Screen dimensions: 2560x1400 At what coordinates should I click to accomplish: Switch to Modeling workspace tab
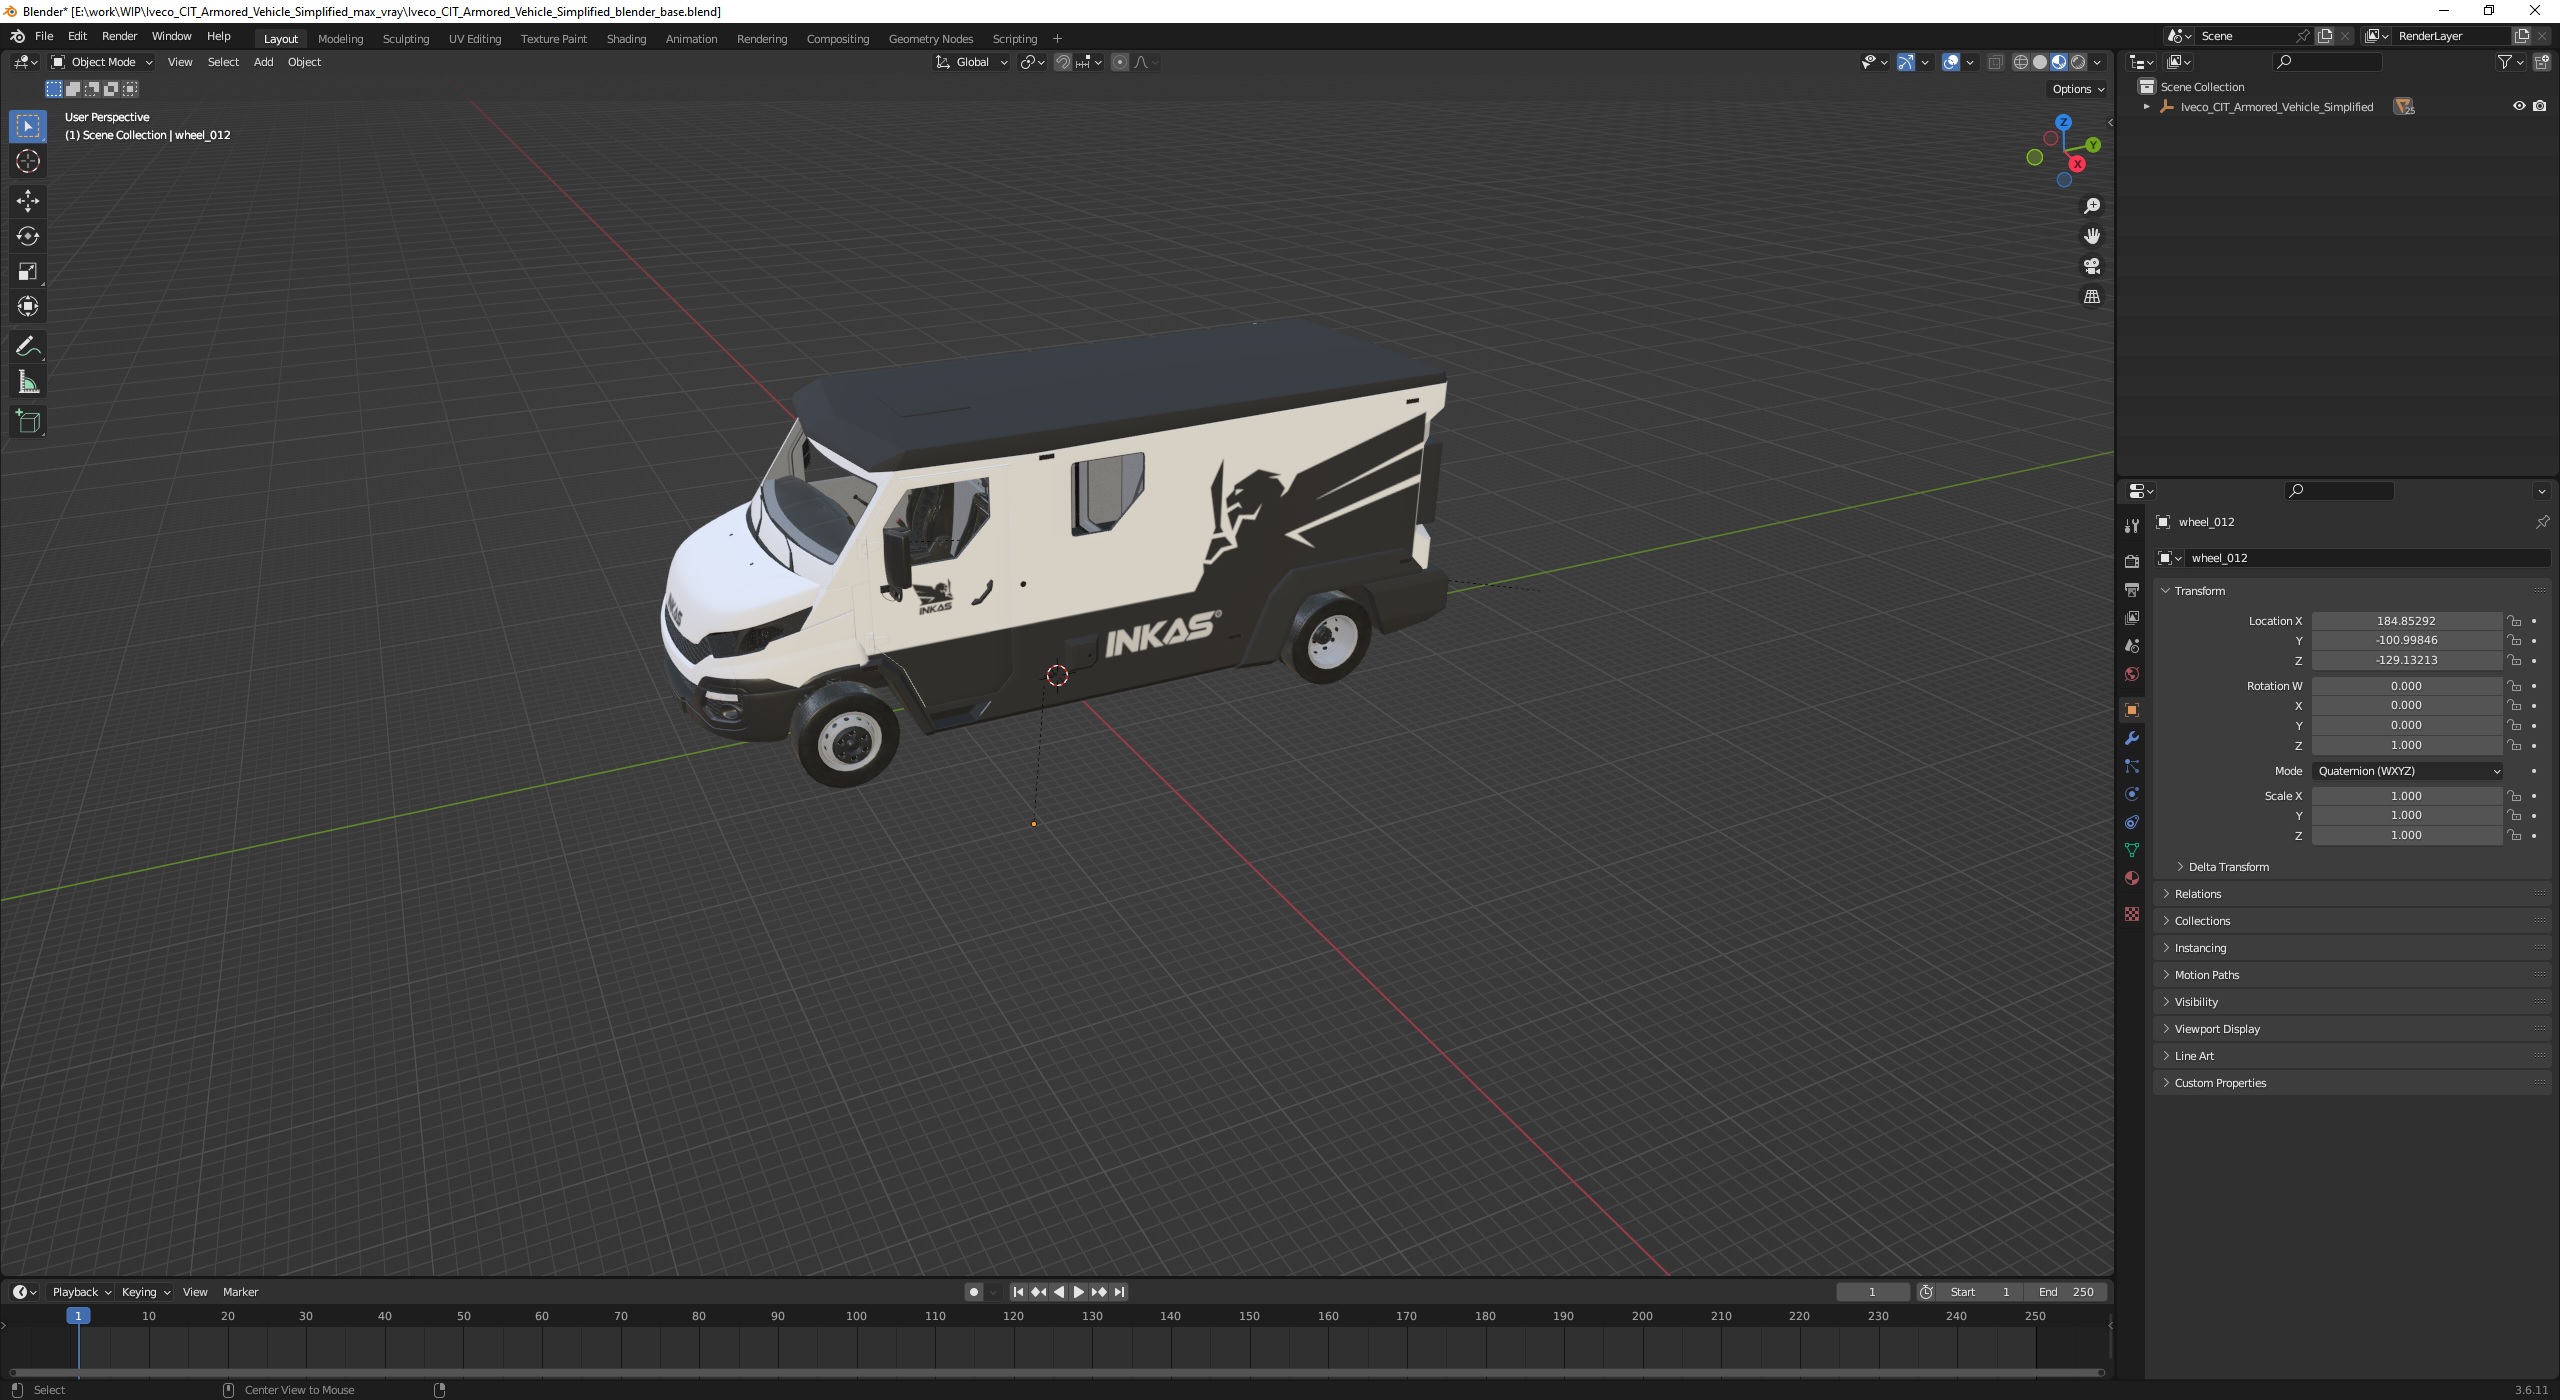tap(340, 39)
